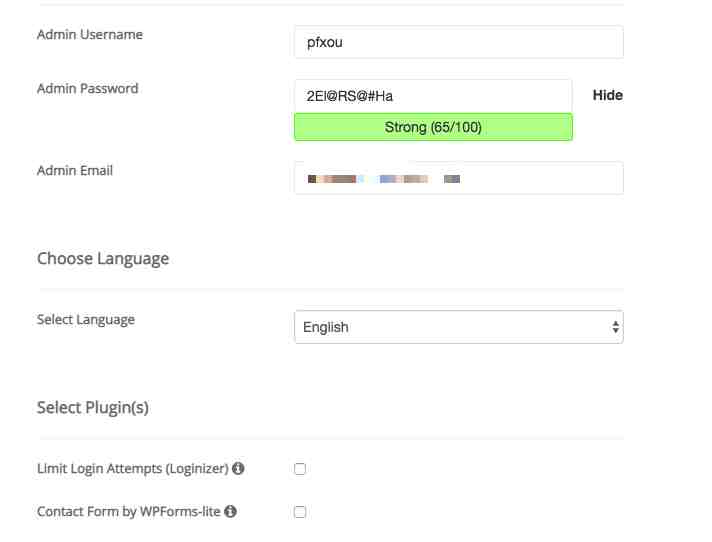Click the blurred email address text

point(384,179)
